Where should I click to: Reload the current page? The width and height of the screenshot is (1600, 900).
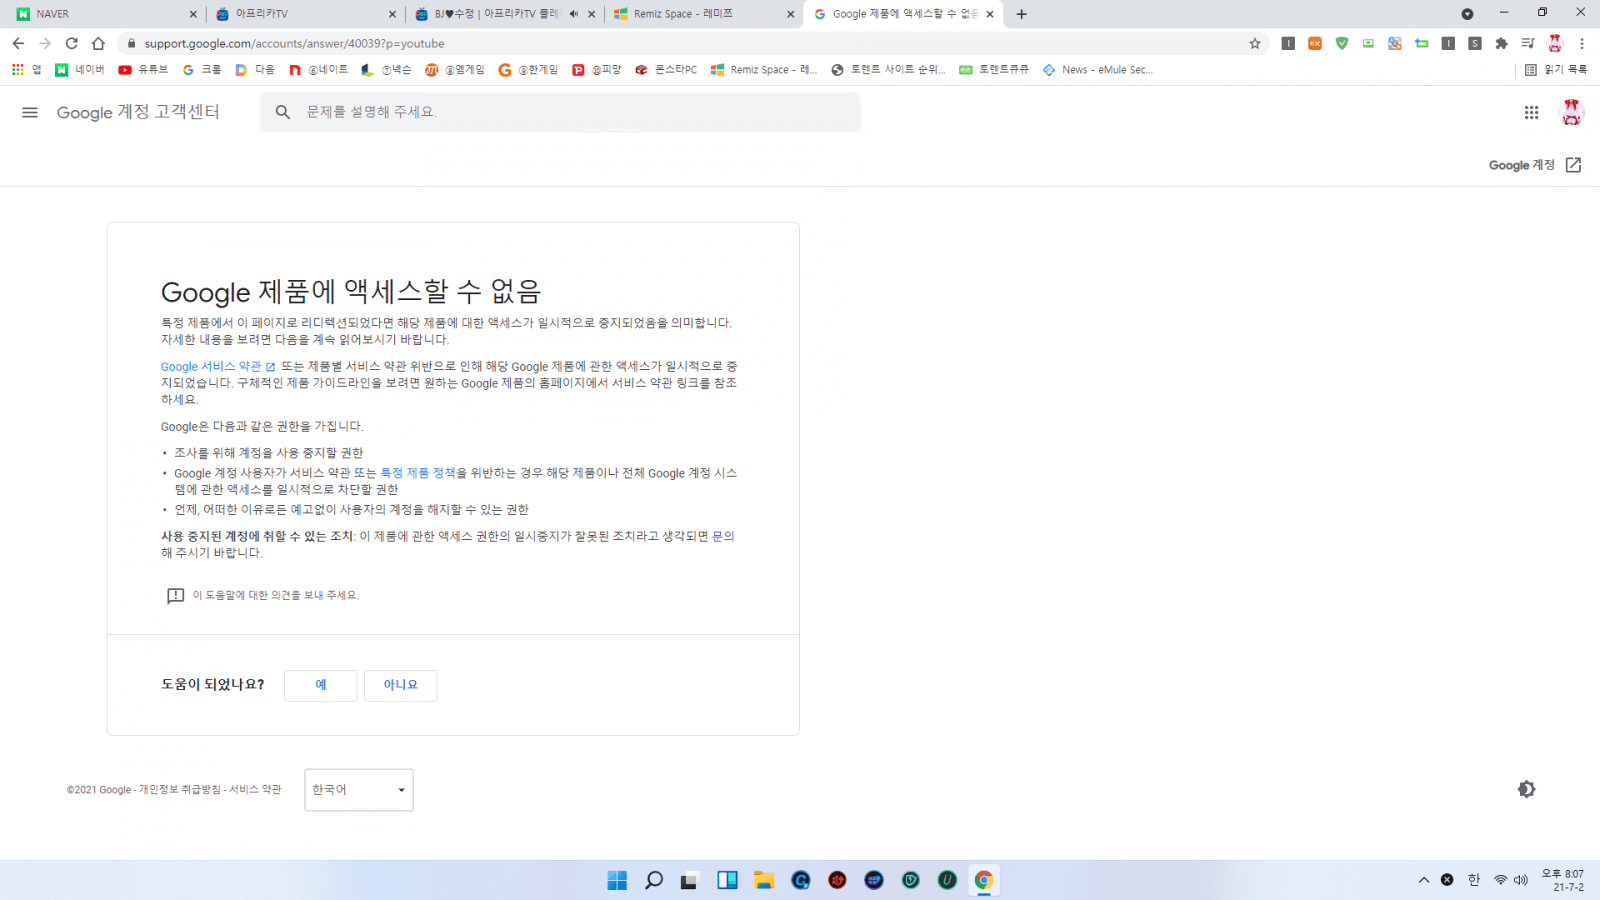tap(72, 43)
